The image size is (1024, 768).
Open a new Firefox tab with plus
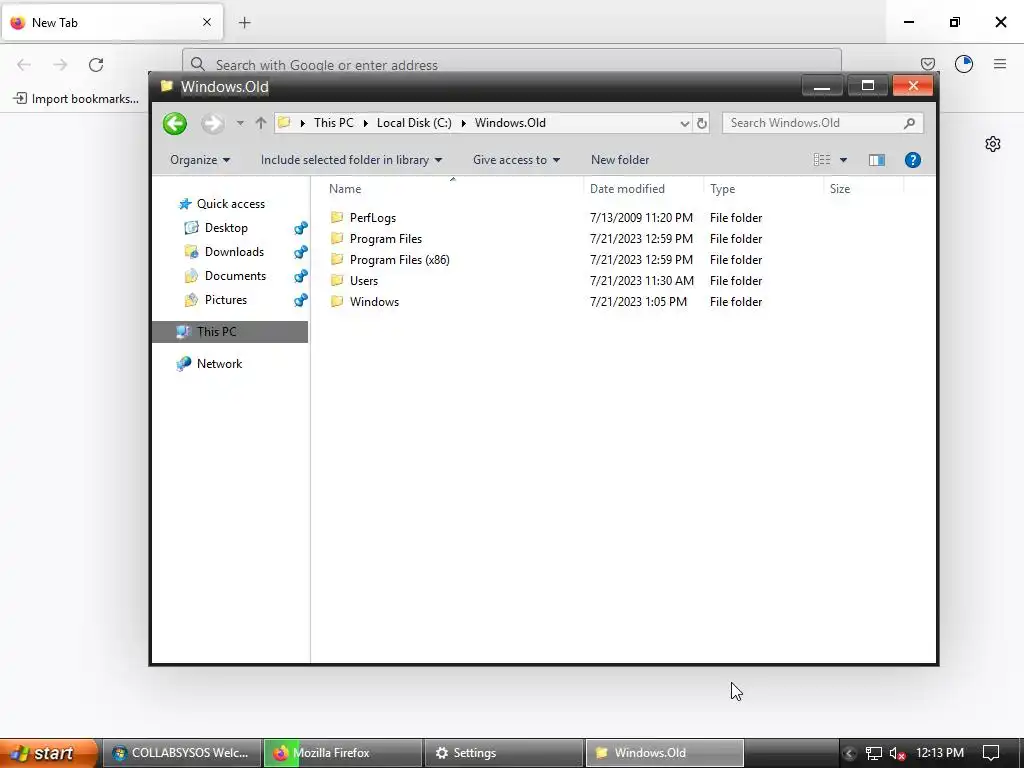click(x=244, y=23)
